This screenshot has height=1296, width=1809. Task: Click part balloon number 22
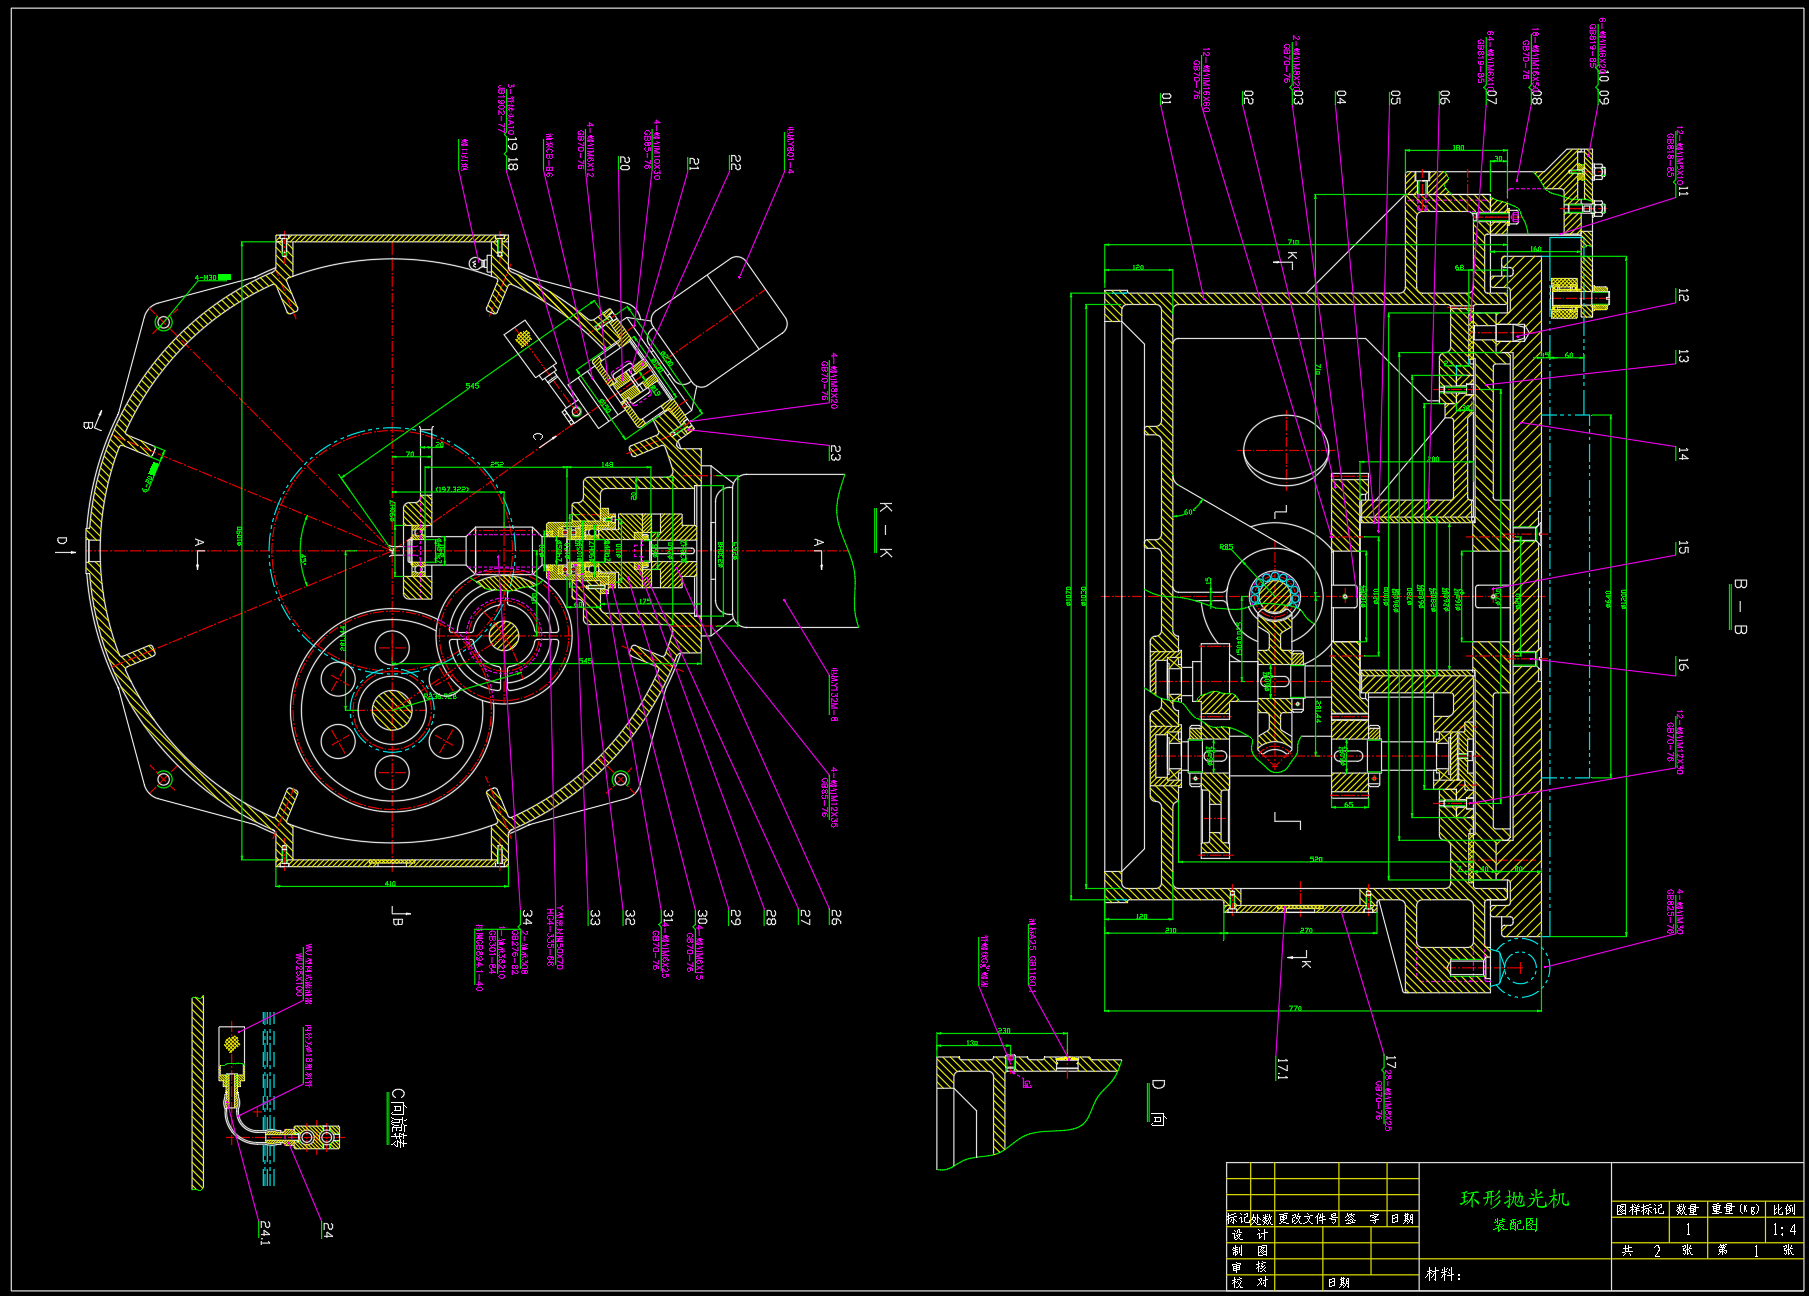[x=735, y=162]
